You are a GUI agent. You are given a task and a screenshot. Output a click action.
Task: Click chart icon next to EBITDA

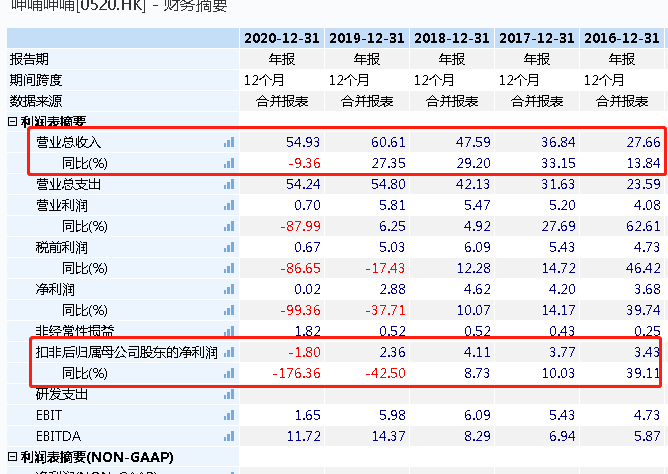(x=229, y=436)
